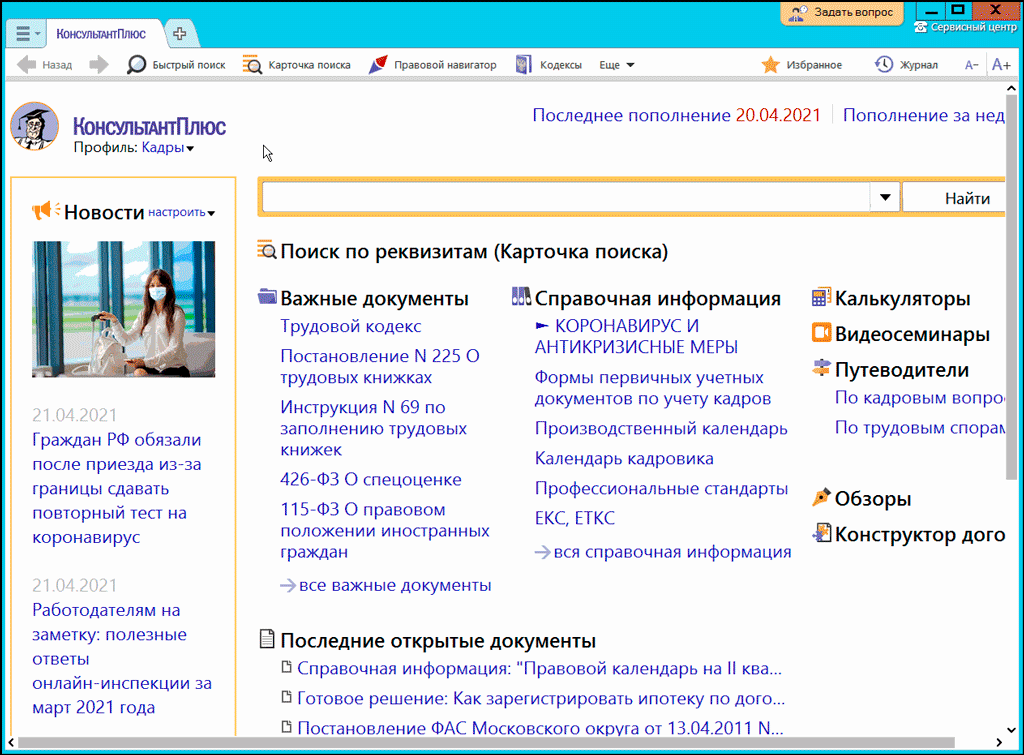The height and width of the screenshot is (755, 1024).
Task: Open Профессиональные стандарты link
Action: [662, 489]
